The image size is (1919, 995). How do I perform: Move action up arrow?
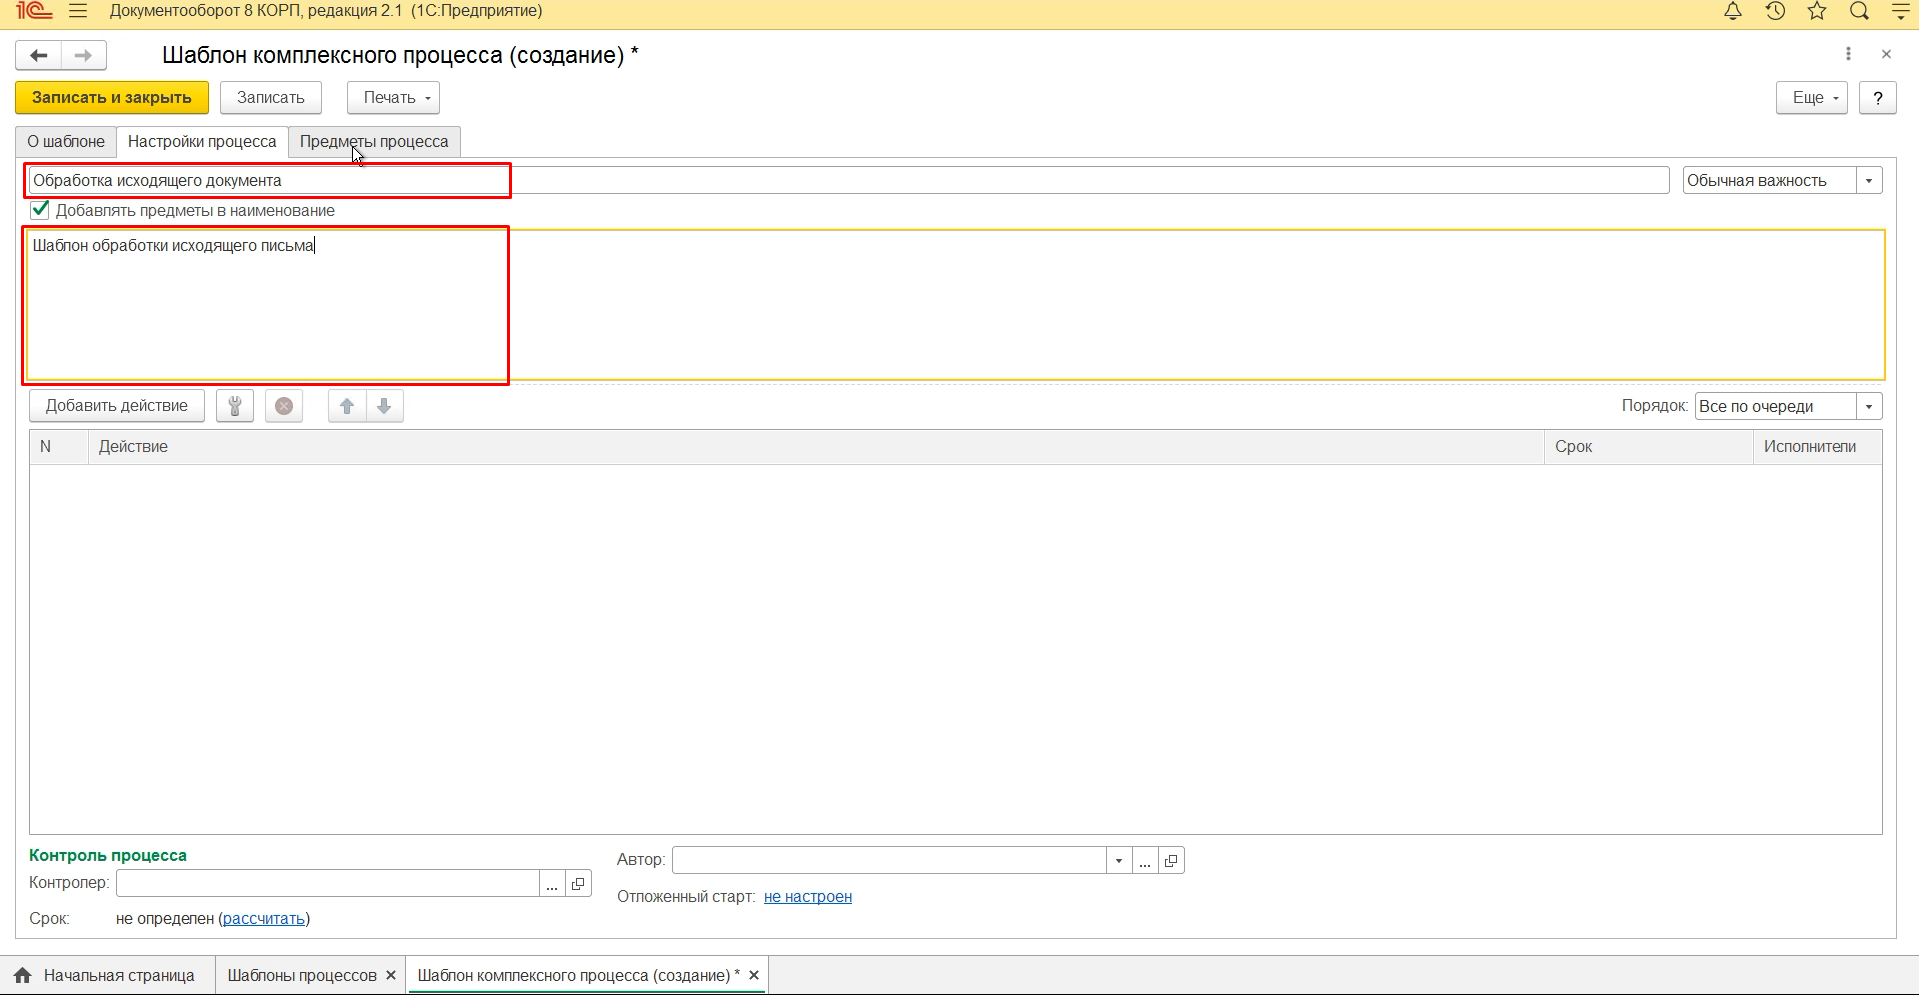coord(347,406)
